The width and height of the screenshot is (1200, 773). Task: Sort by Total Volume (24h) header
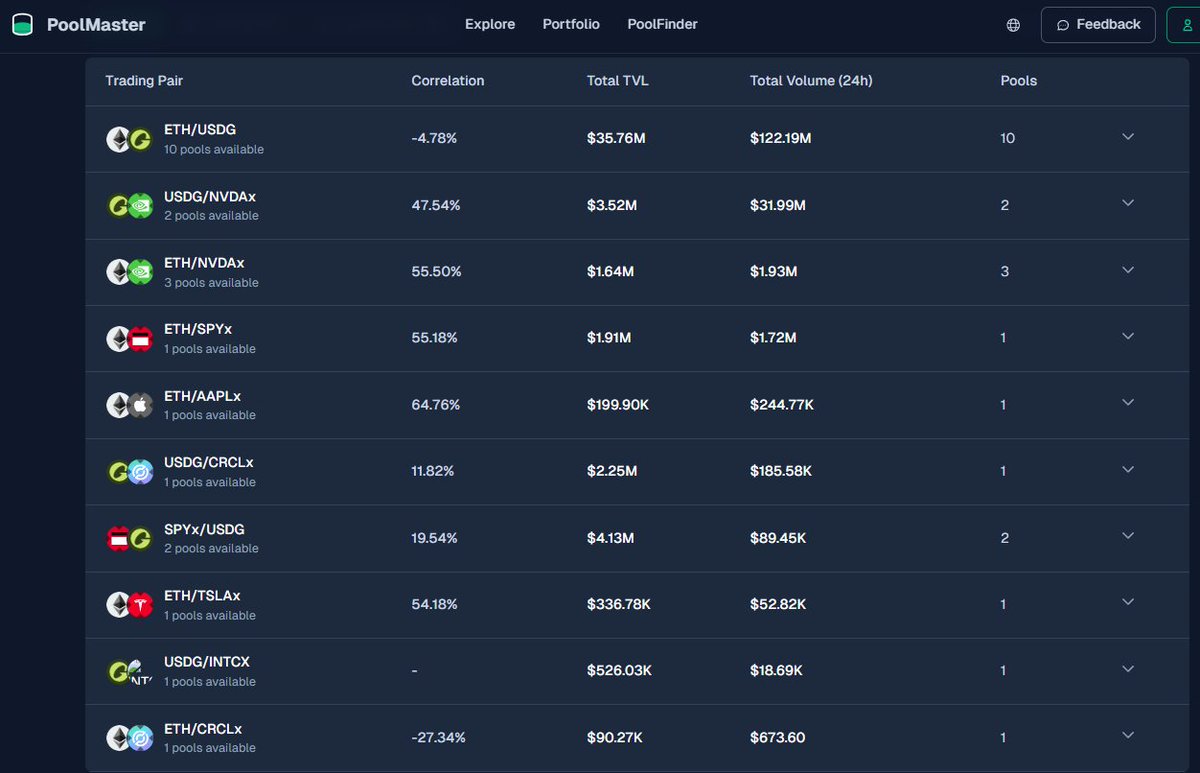pyautogui.click(x=811, y=81)
